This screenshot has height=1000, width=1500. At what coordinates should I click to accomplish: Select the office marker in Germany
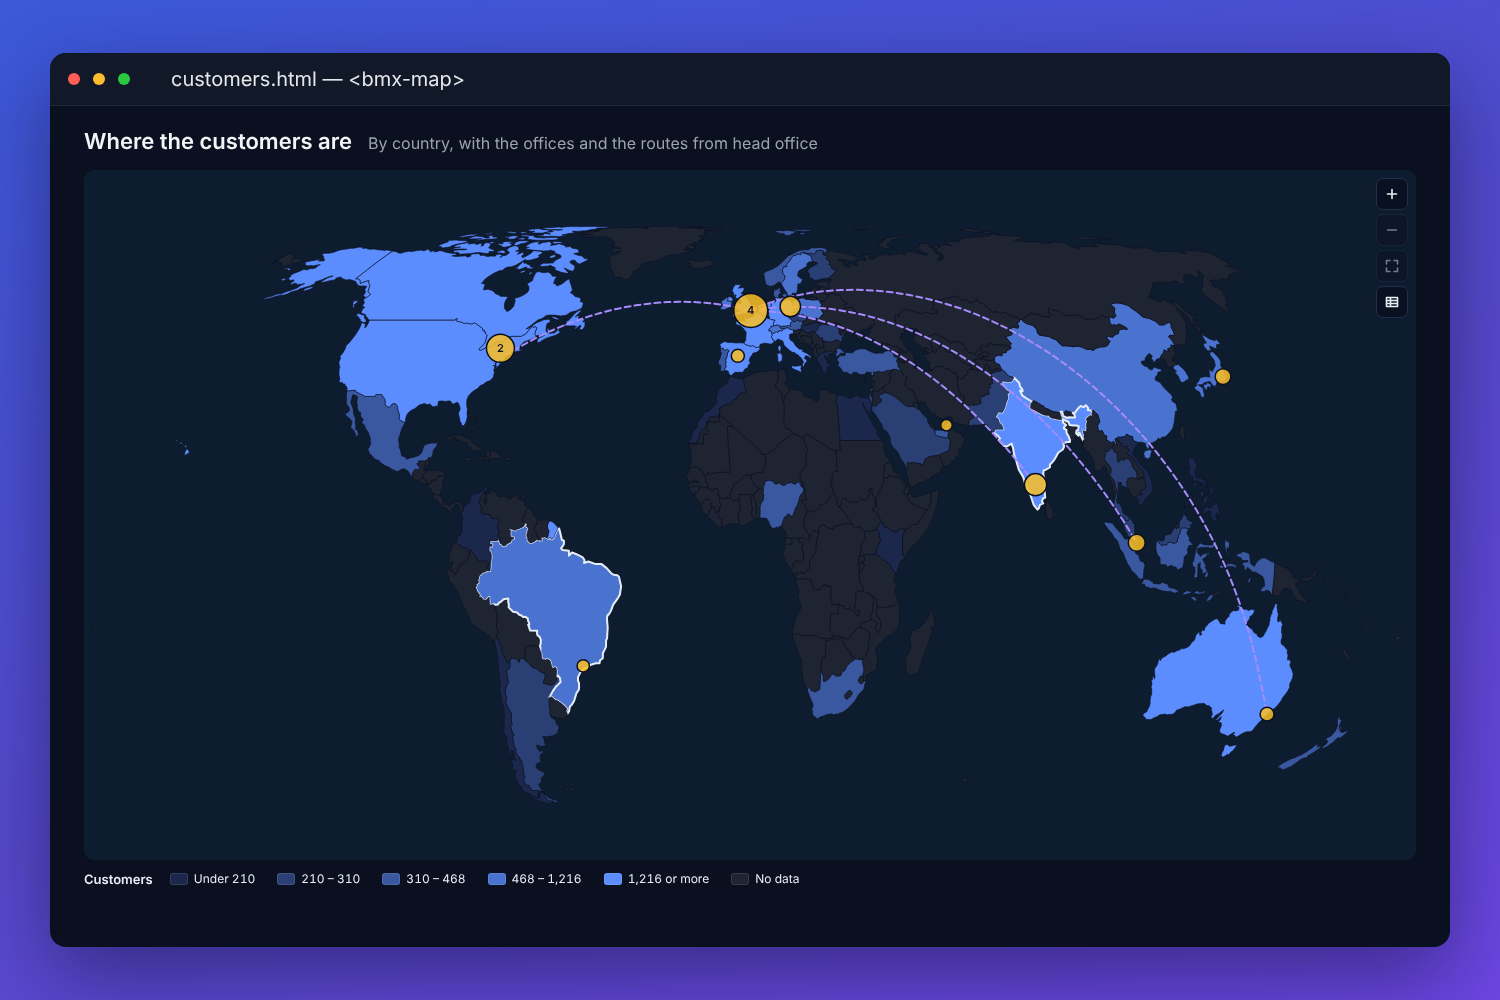790,307
